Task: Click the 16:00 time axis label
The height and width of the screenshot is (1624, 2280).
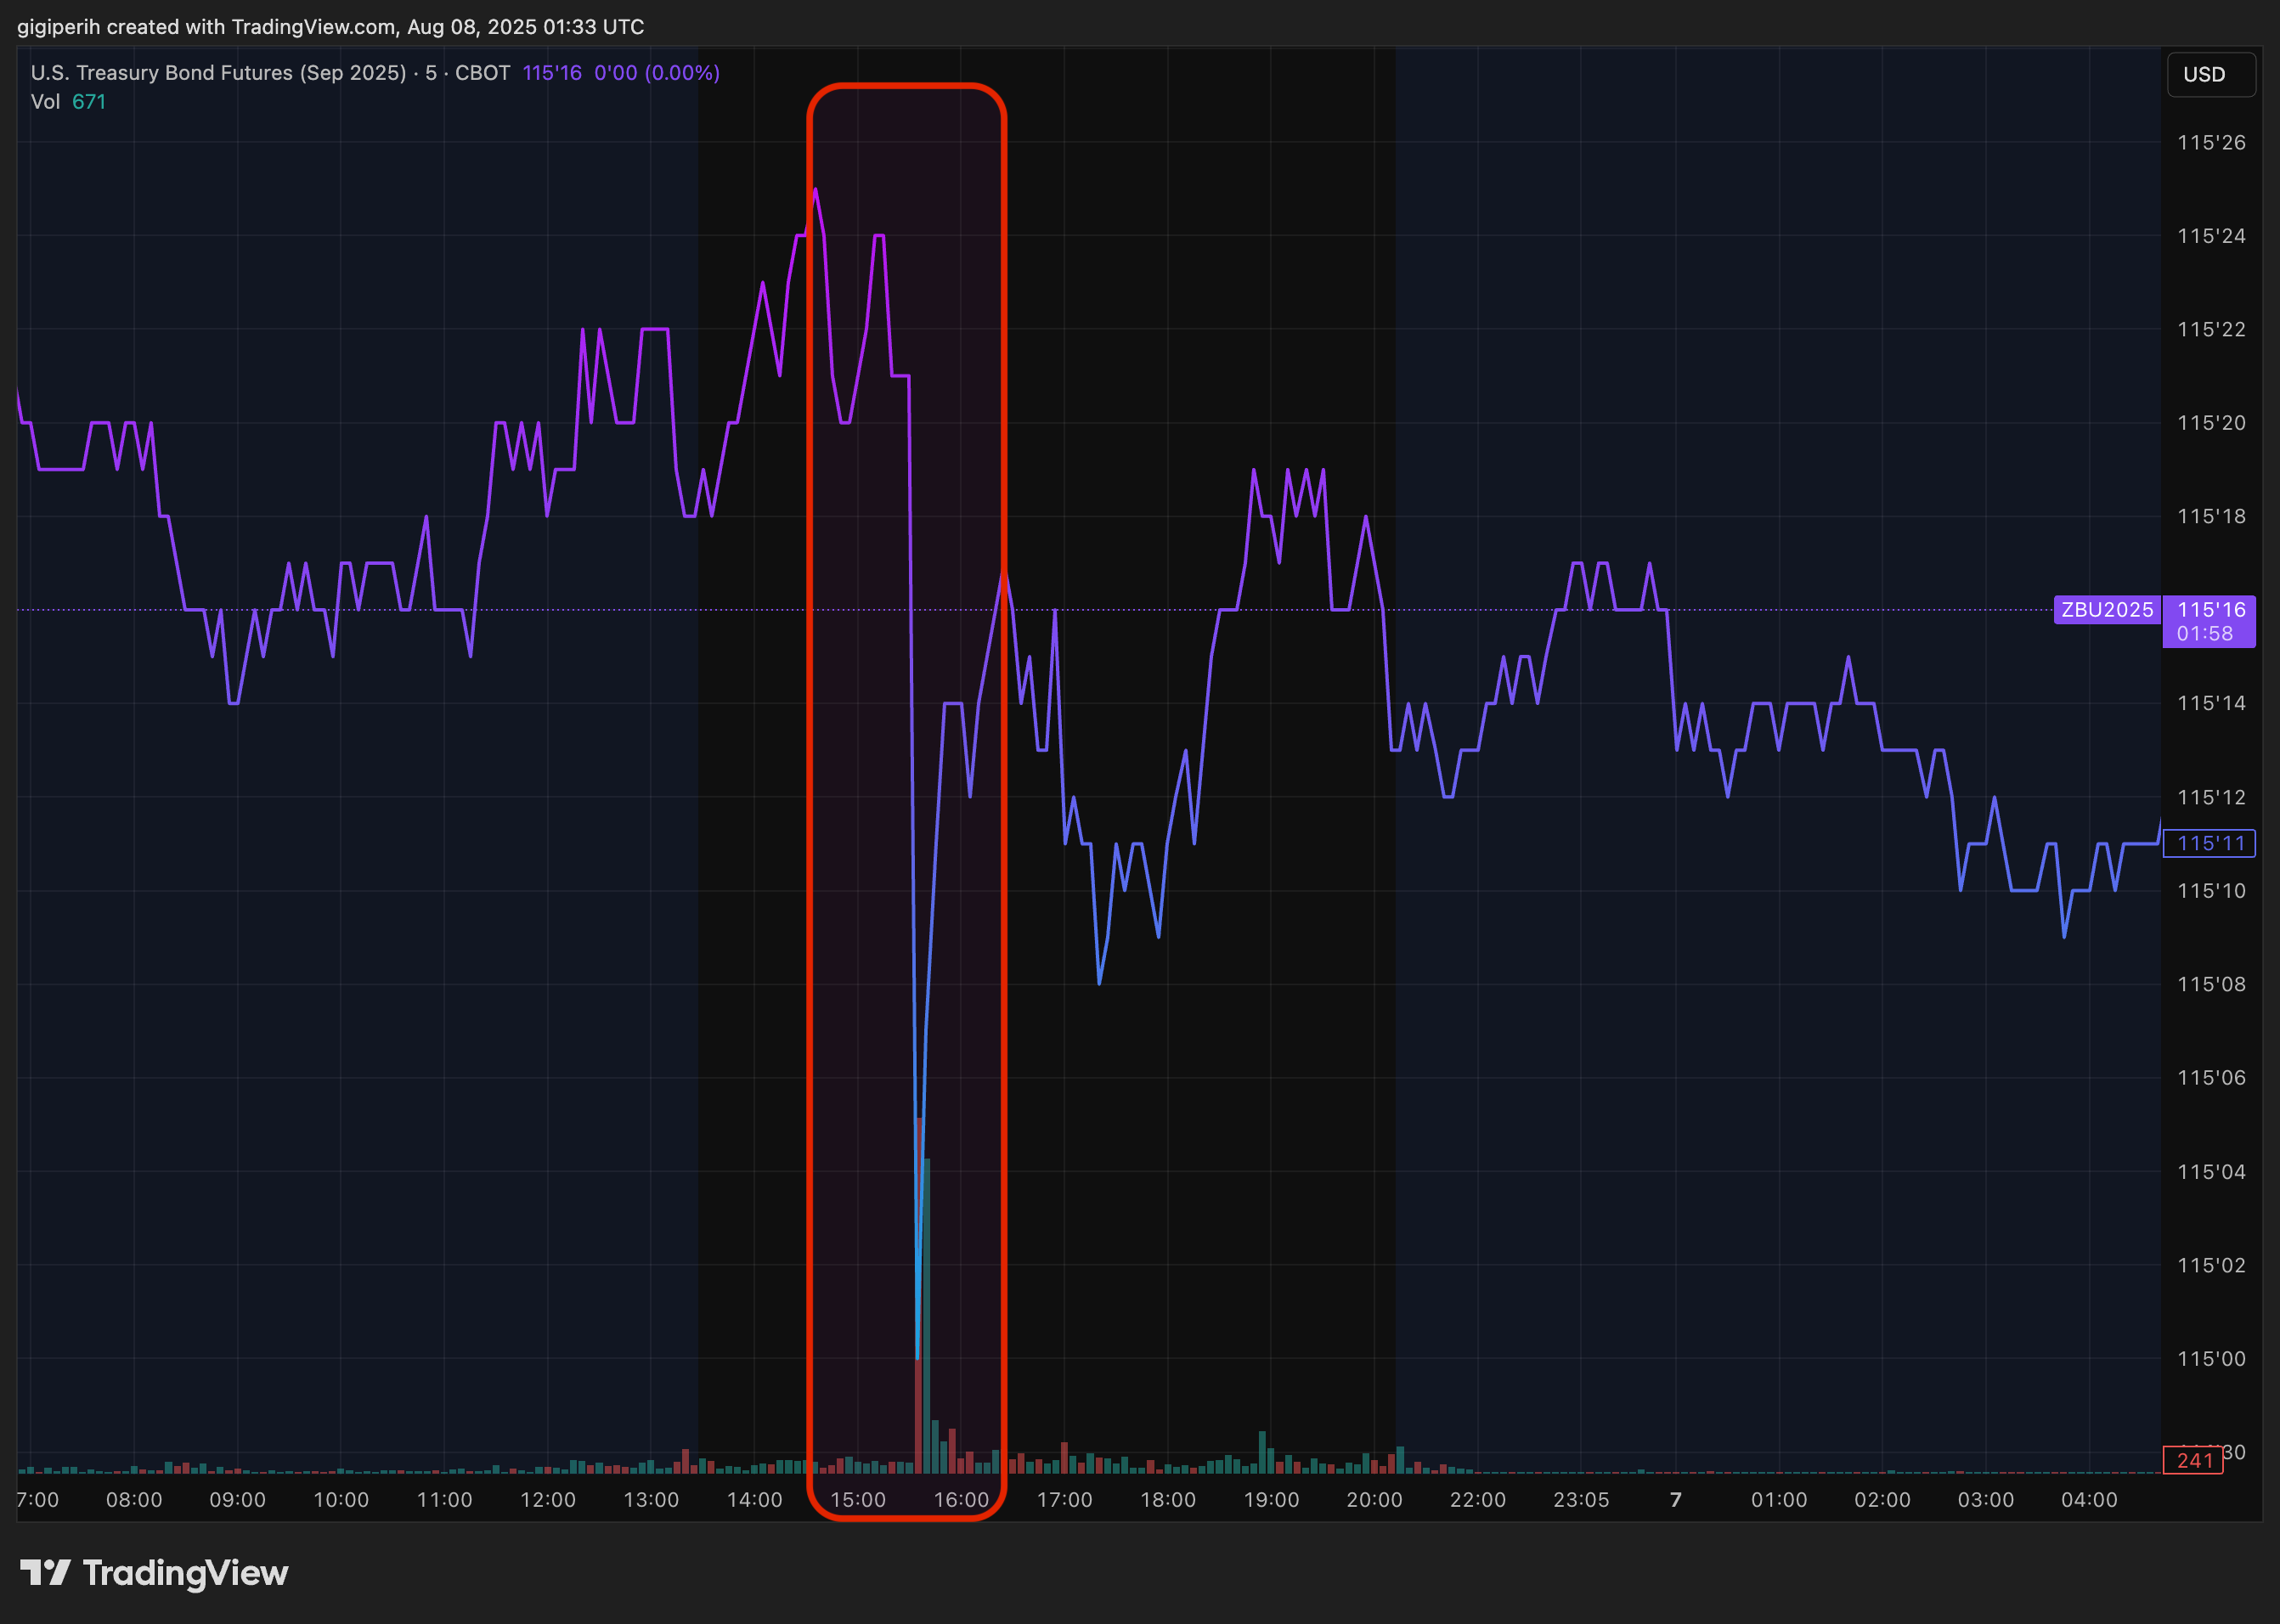Action: pos(961,1500)
